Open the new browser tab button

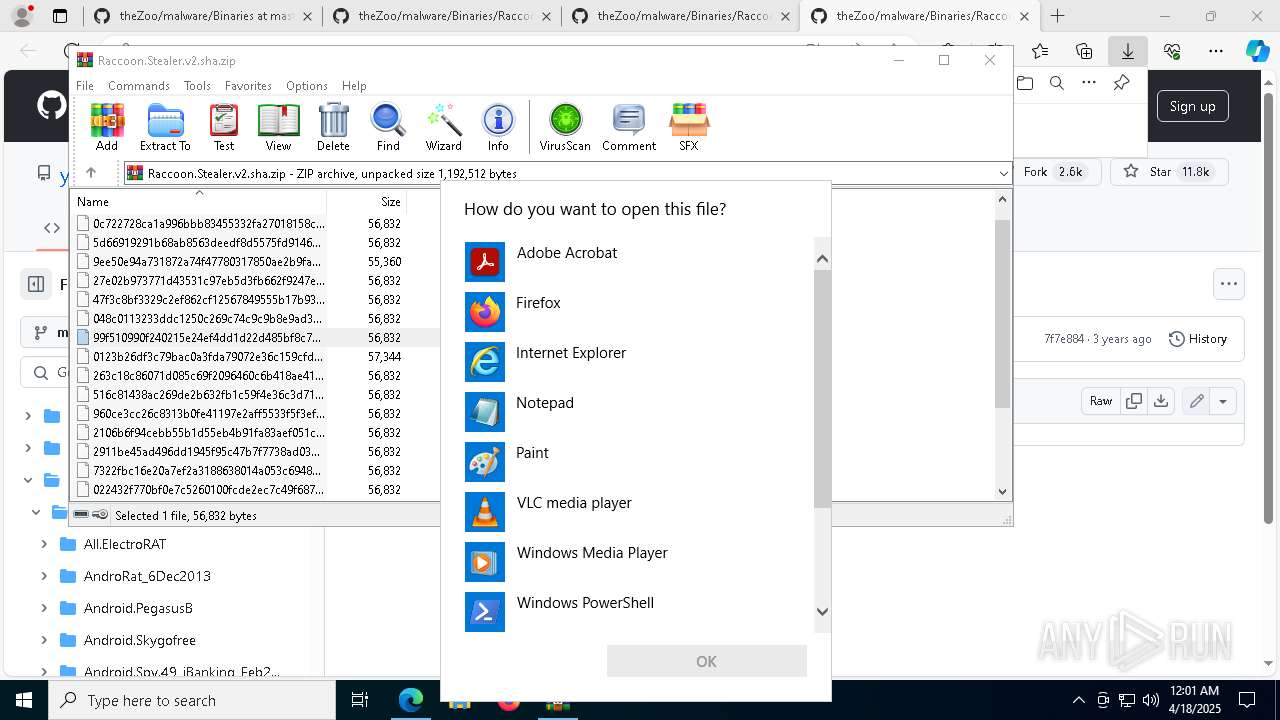point(1057,16)
